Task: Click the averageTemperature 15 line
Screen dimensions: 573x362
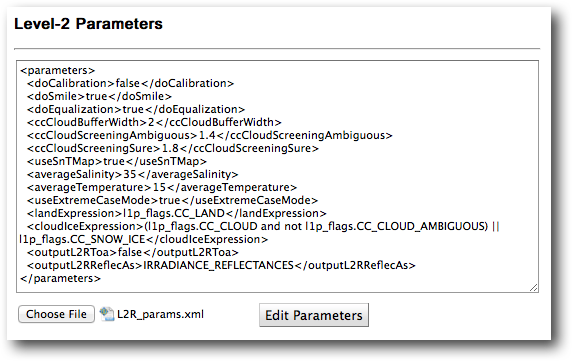Action: click(162, 187)
